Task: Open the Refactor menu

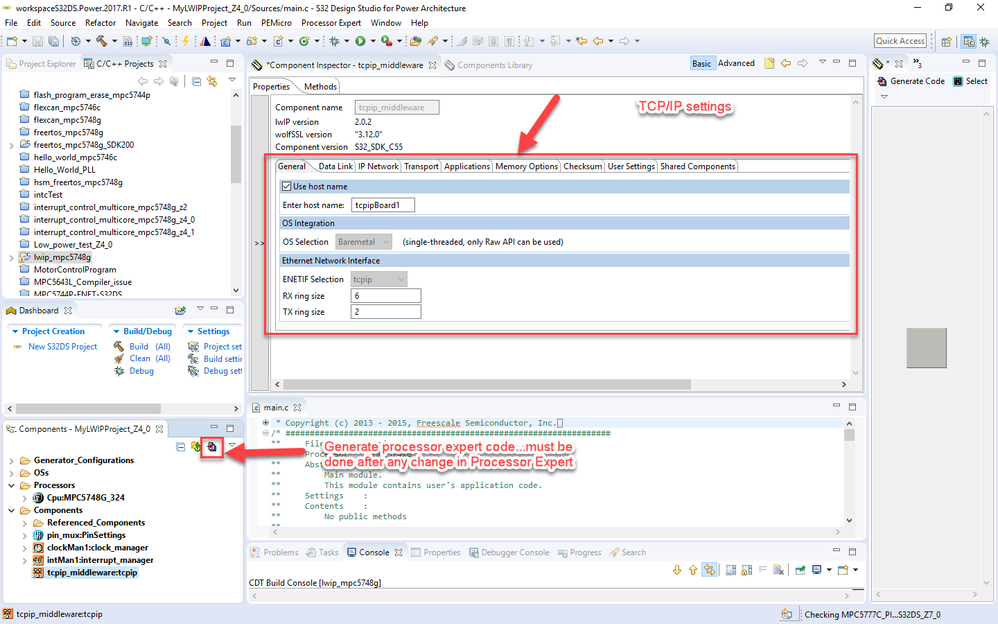Action: point(101,23)
